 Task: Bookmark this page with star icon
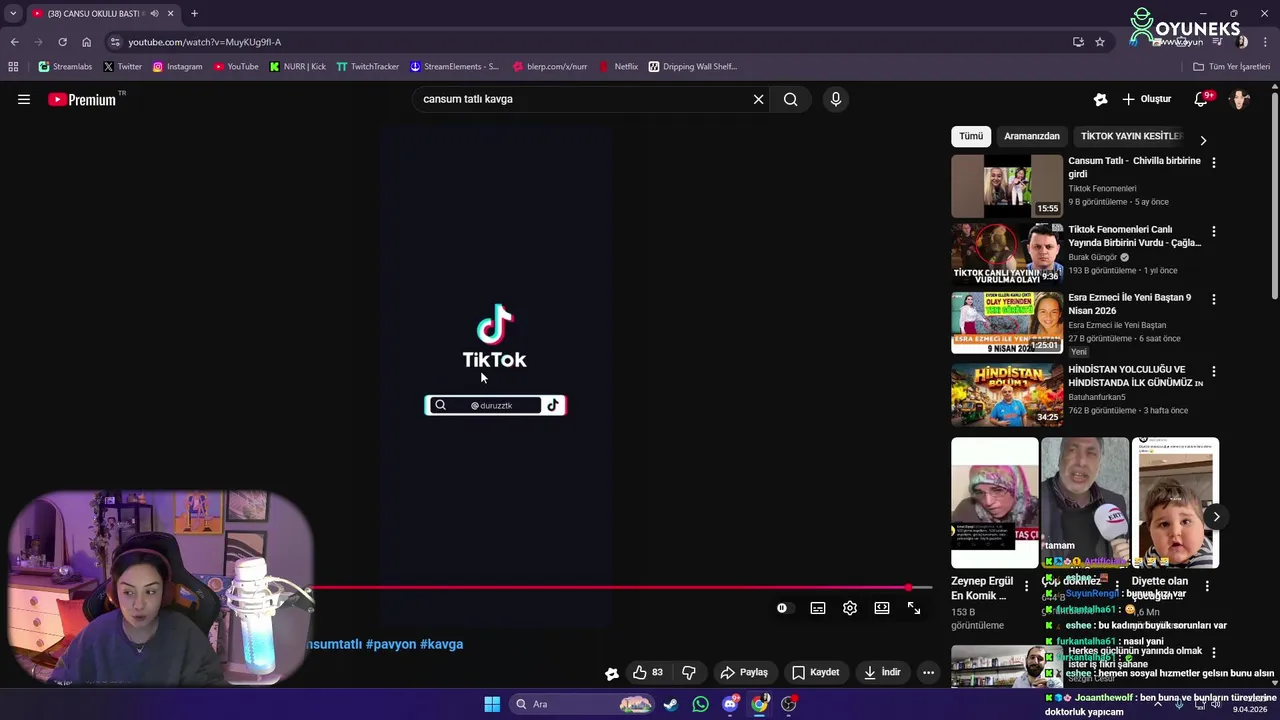1100,42
